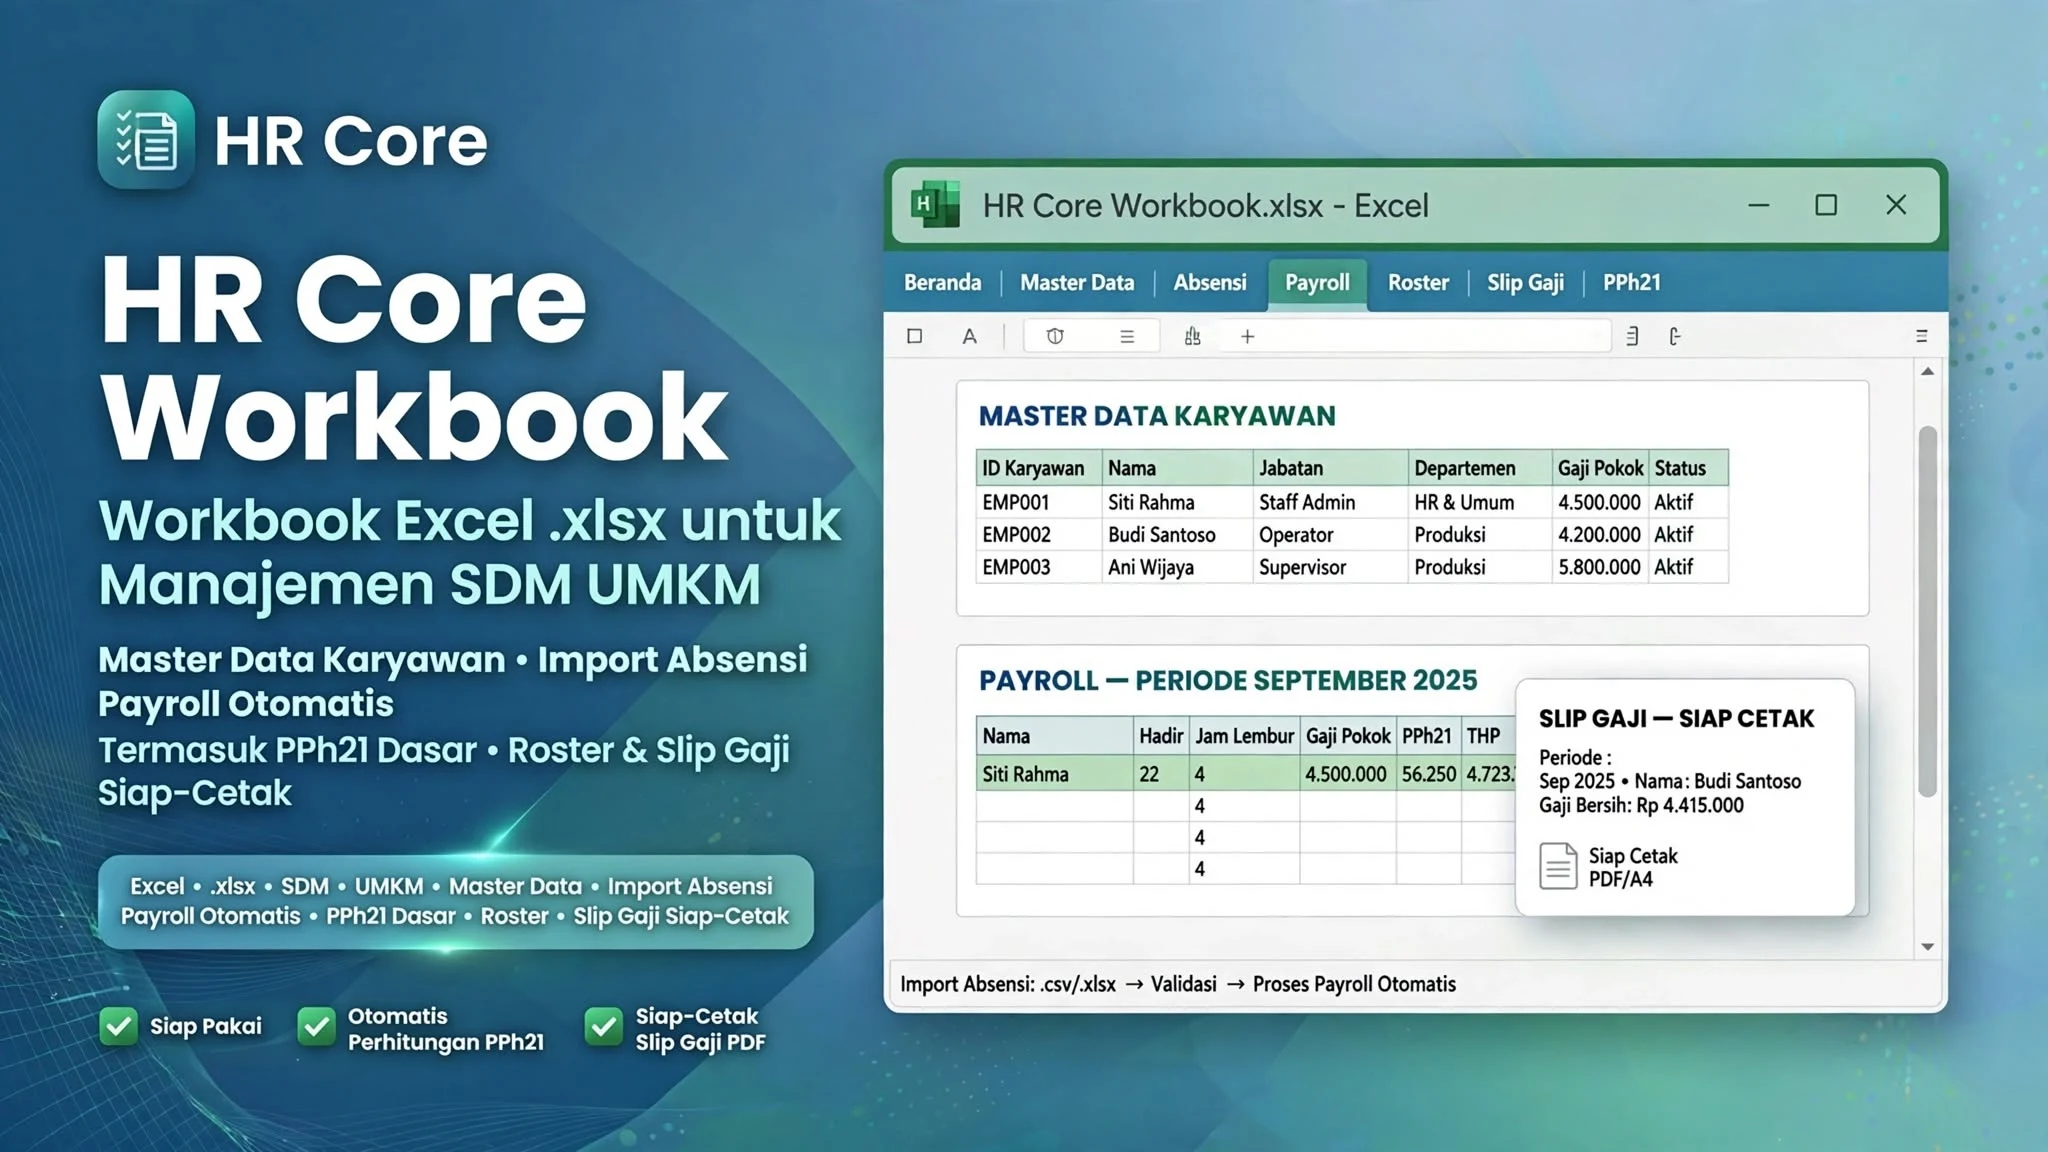Open the hamburger menu at the toolbar's right end

click(1921, 336)
